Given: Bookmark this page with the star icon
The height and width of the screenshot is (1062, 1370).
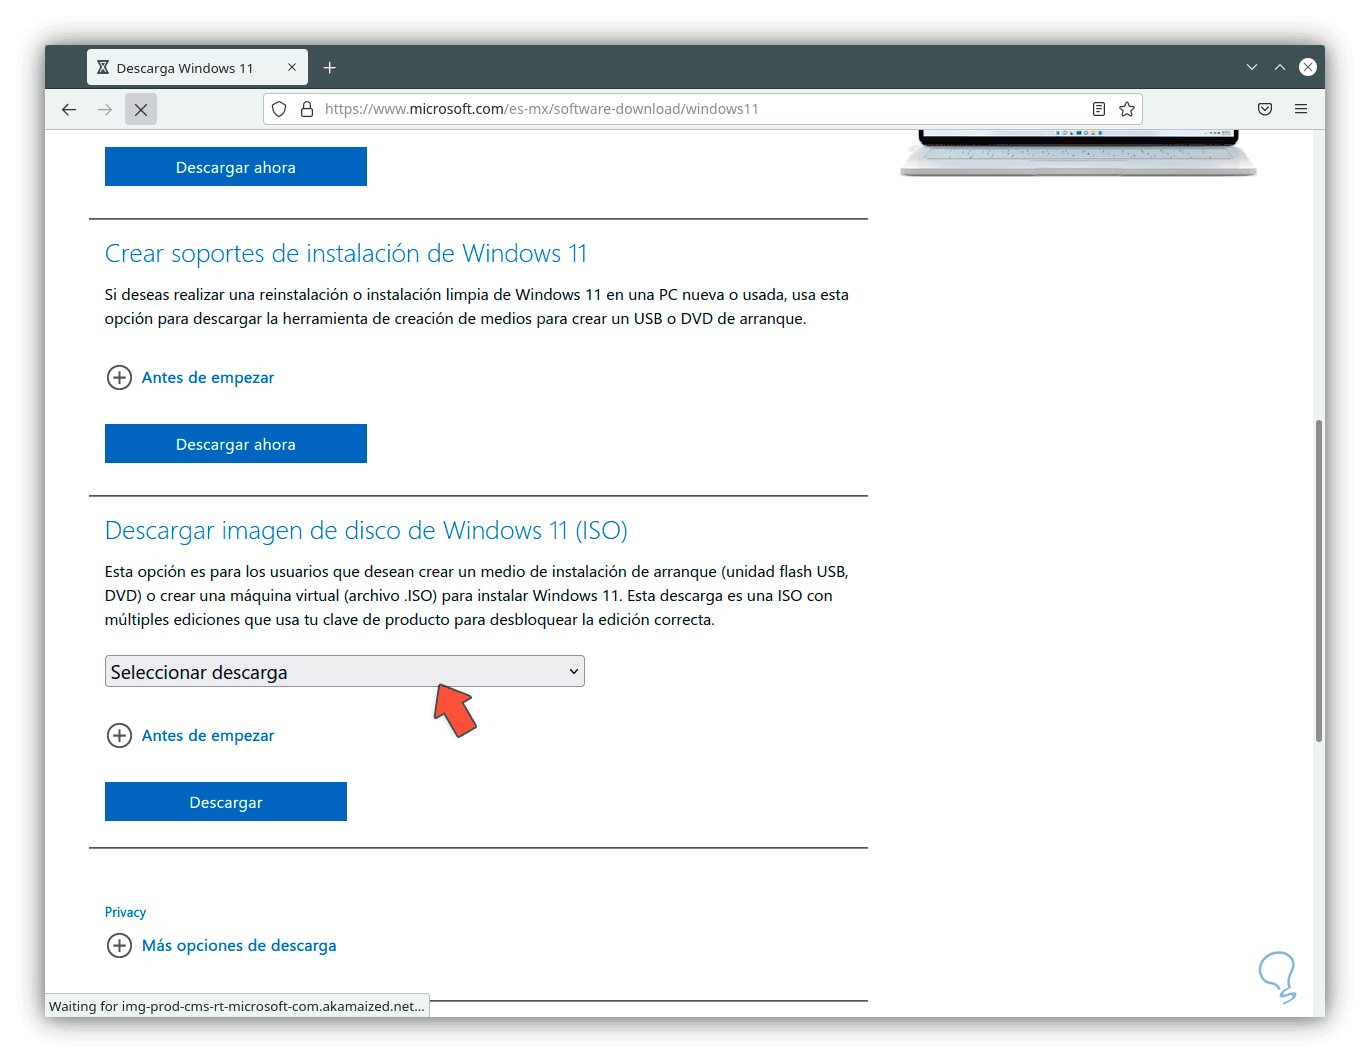Looking at the screenshot, I should pyautogui.click(x=1127, y=109).
